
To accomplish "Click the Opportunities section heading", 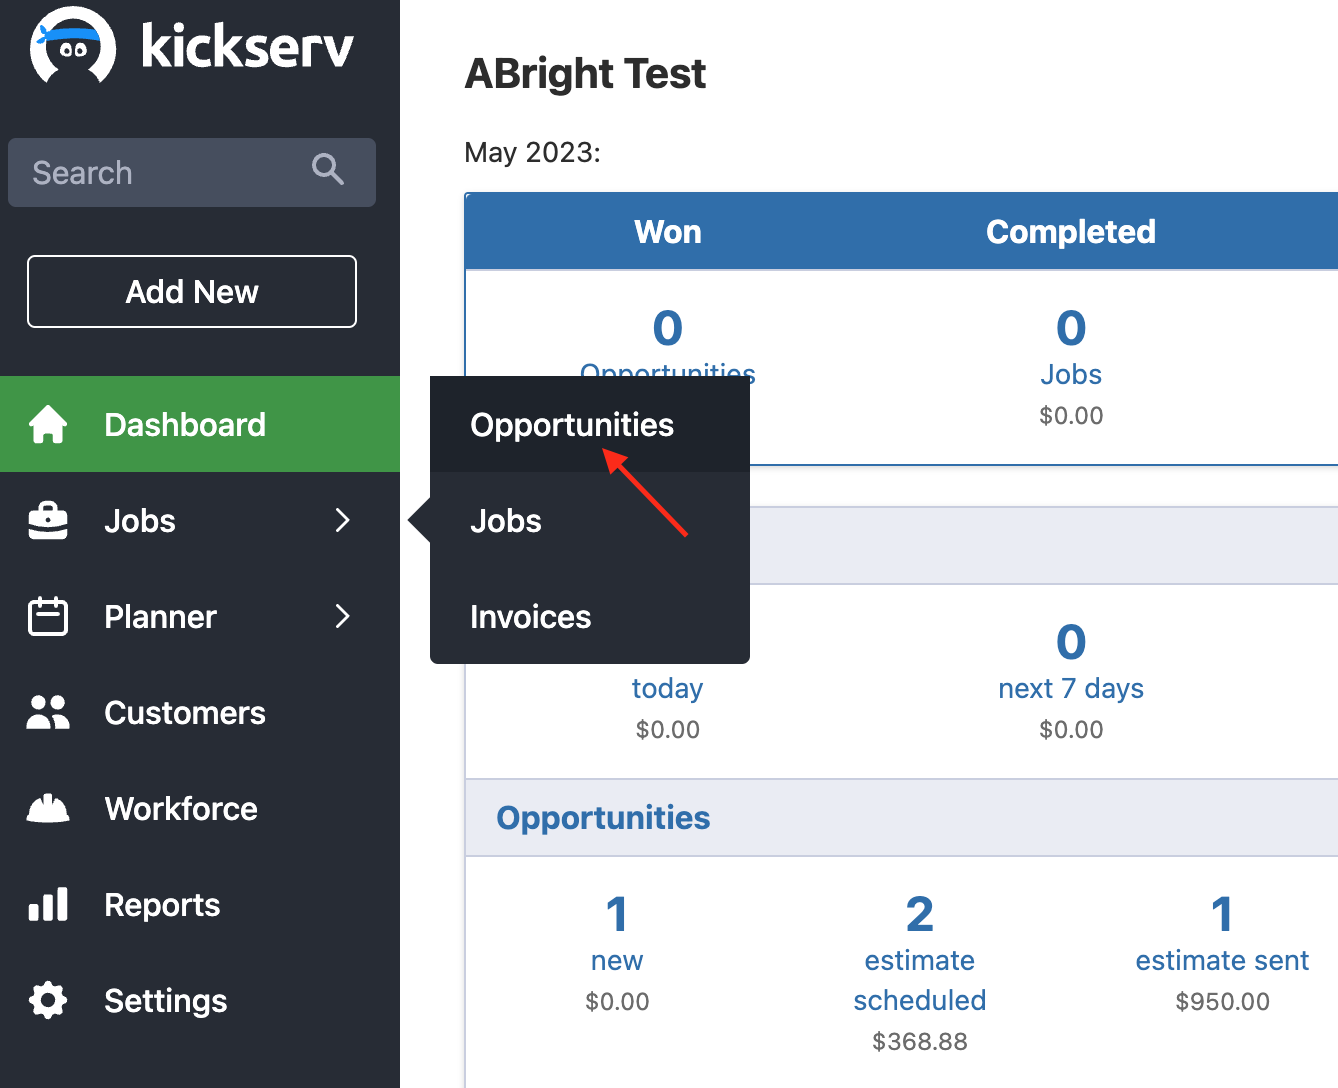I will (x=603, y=817).
